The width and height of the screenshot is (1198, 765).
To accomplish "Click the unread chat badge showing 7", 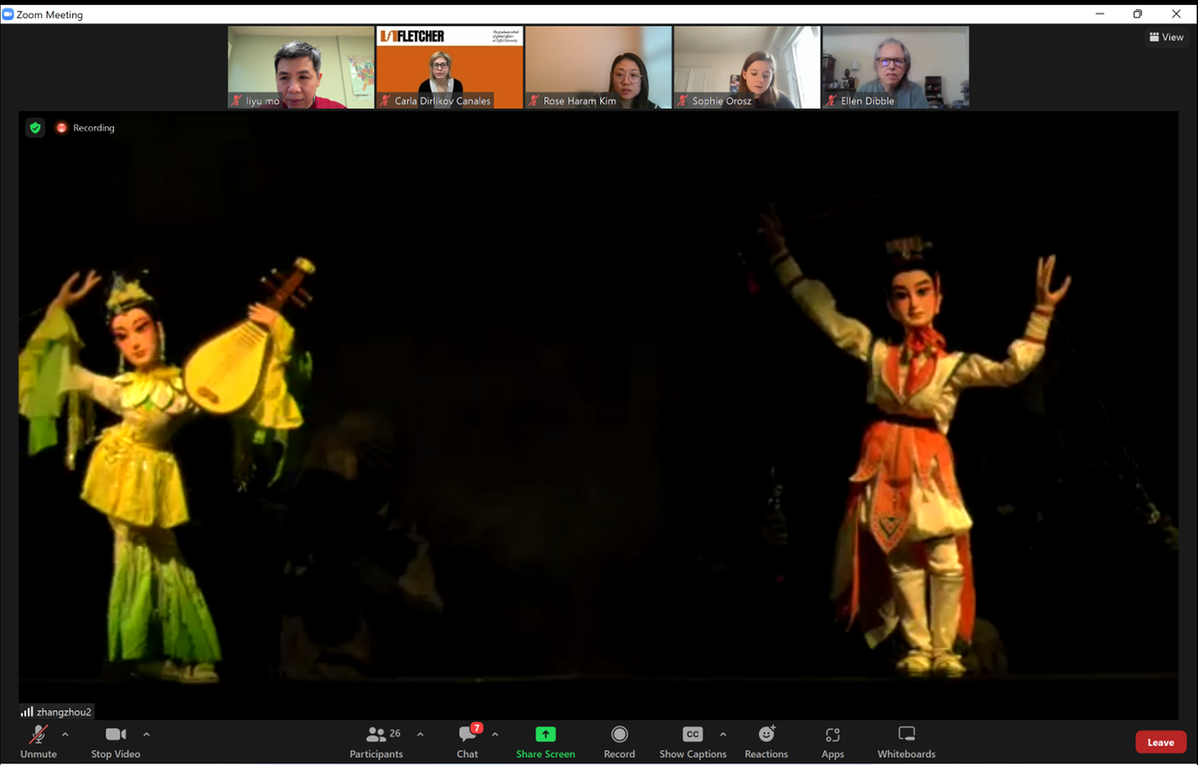I will point(477,728).
